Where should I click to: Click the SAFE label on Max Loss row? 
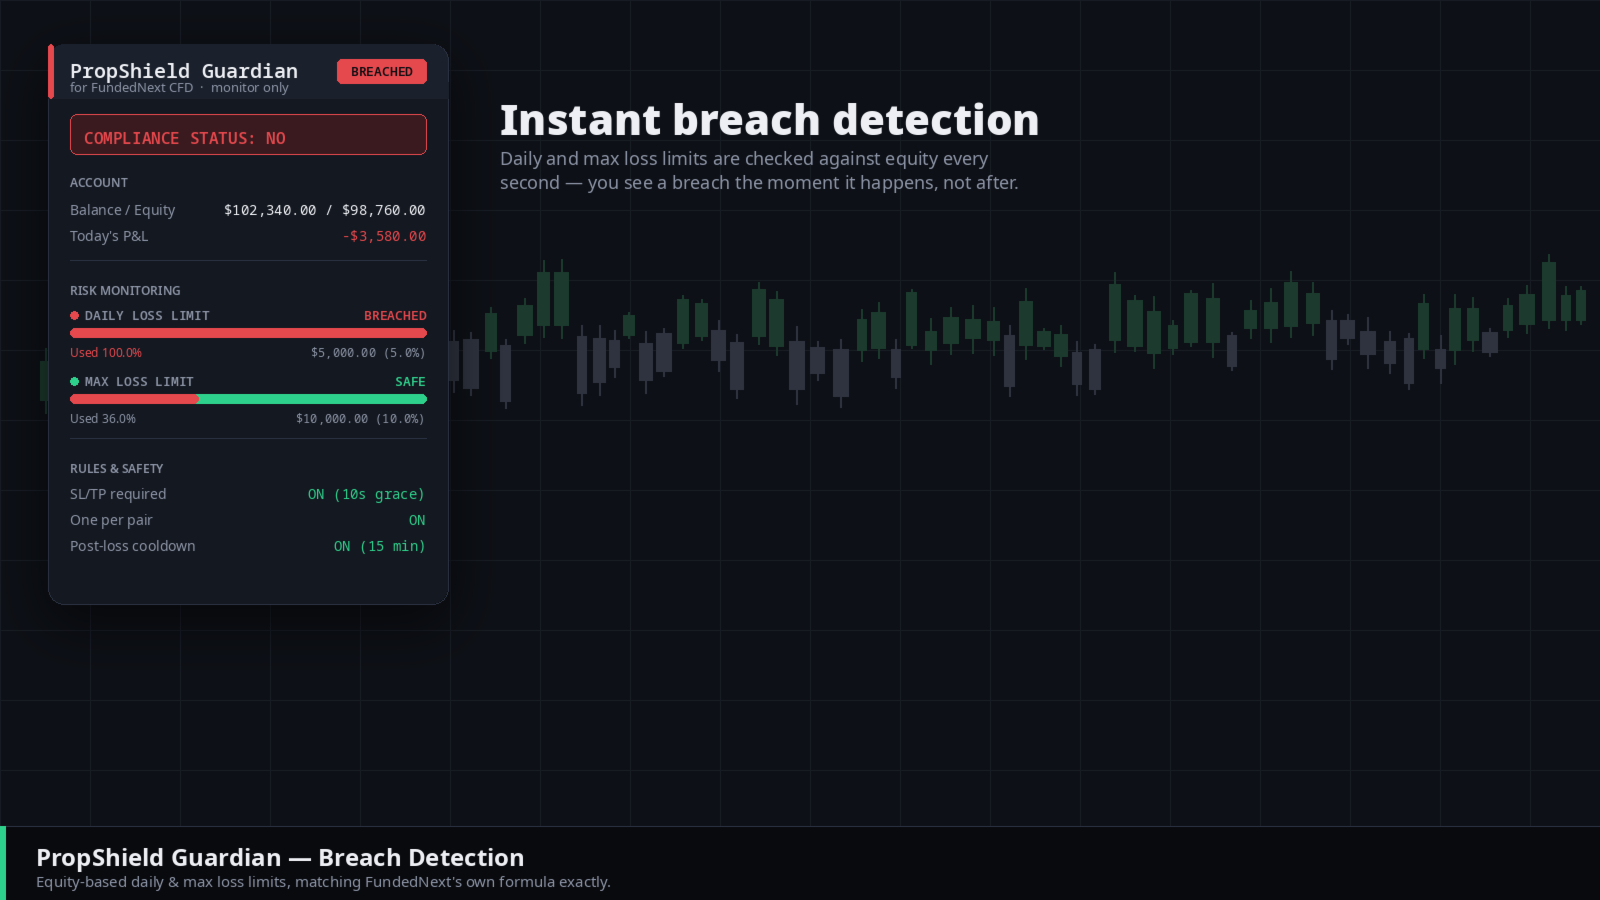click(410, 382)
